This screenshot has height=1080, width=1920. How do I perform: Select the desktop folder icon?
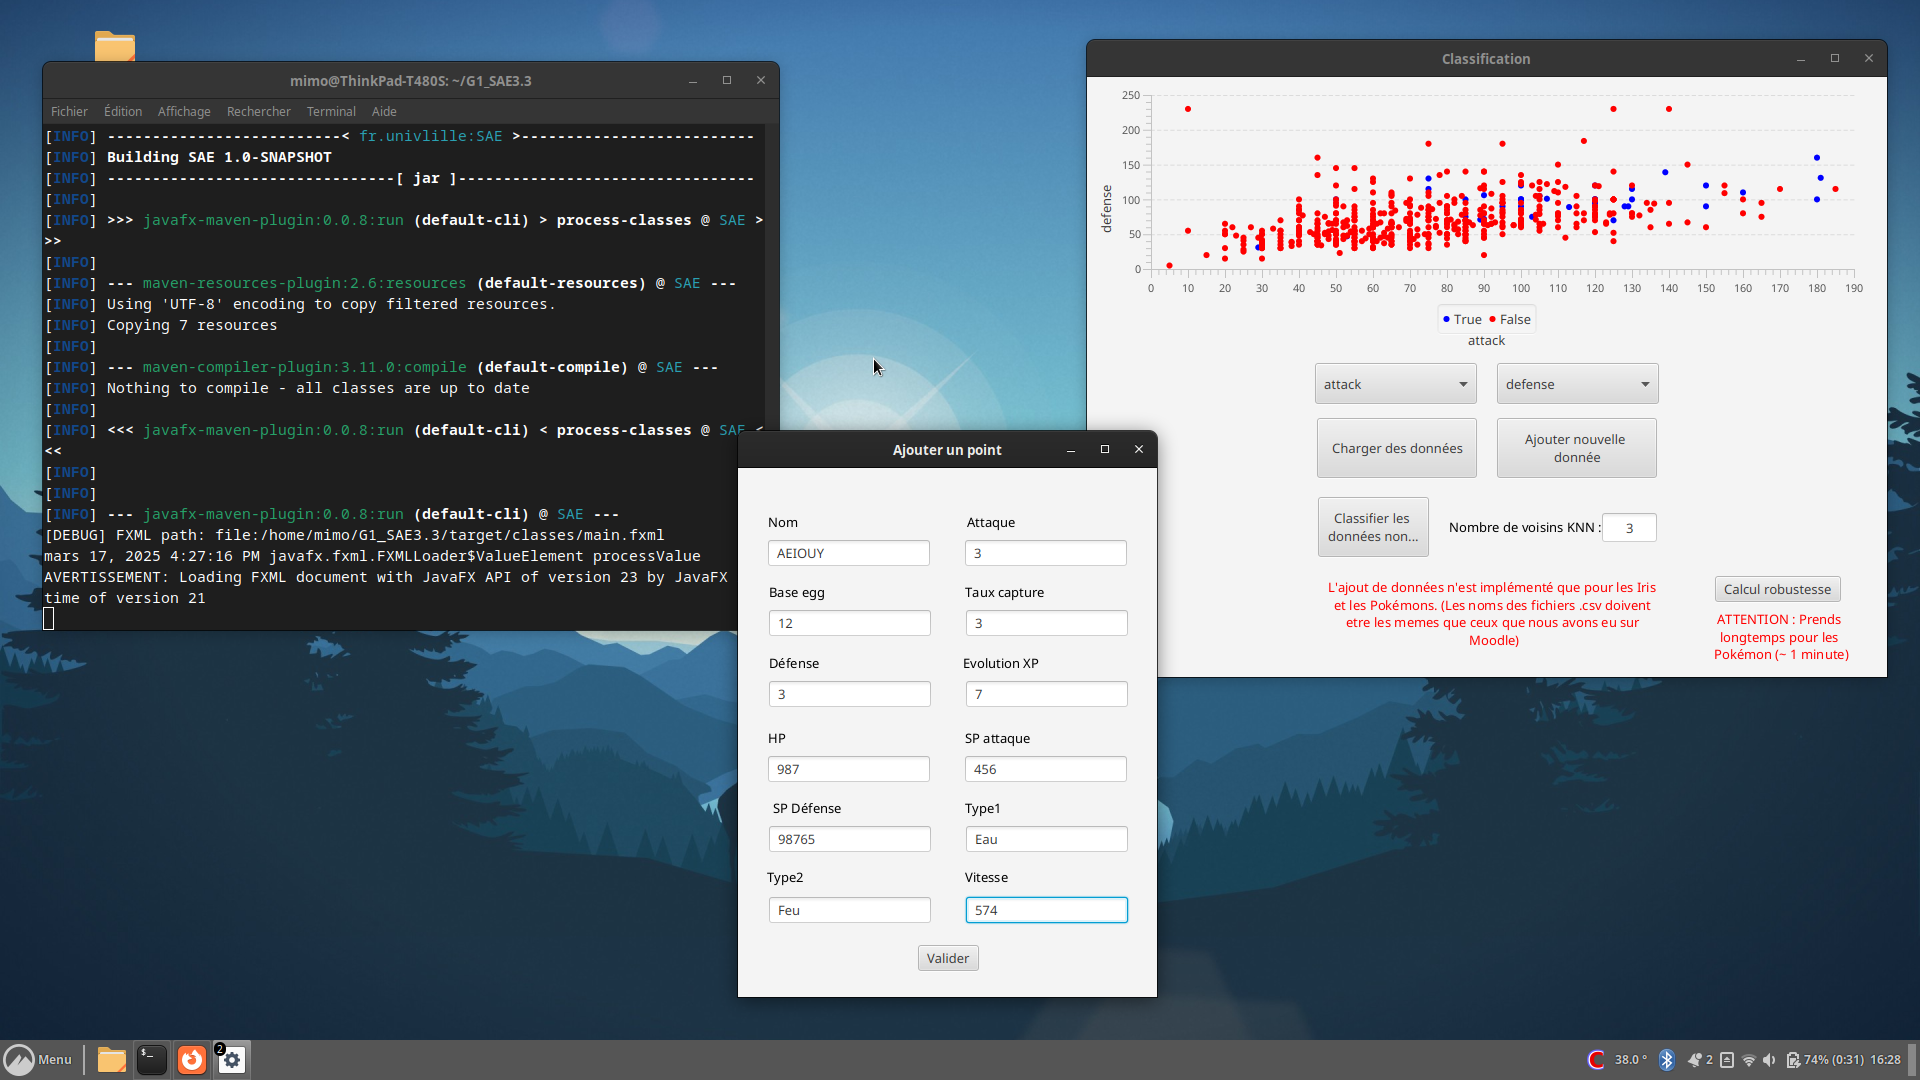(x=115, y=46)
